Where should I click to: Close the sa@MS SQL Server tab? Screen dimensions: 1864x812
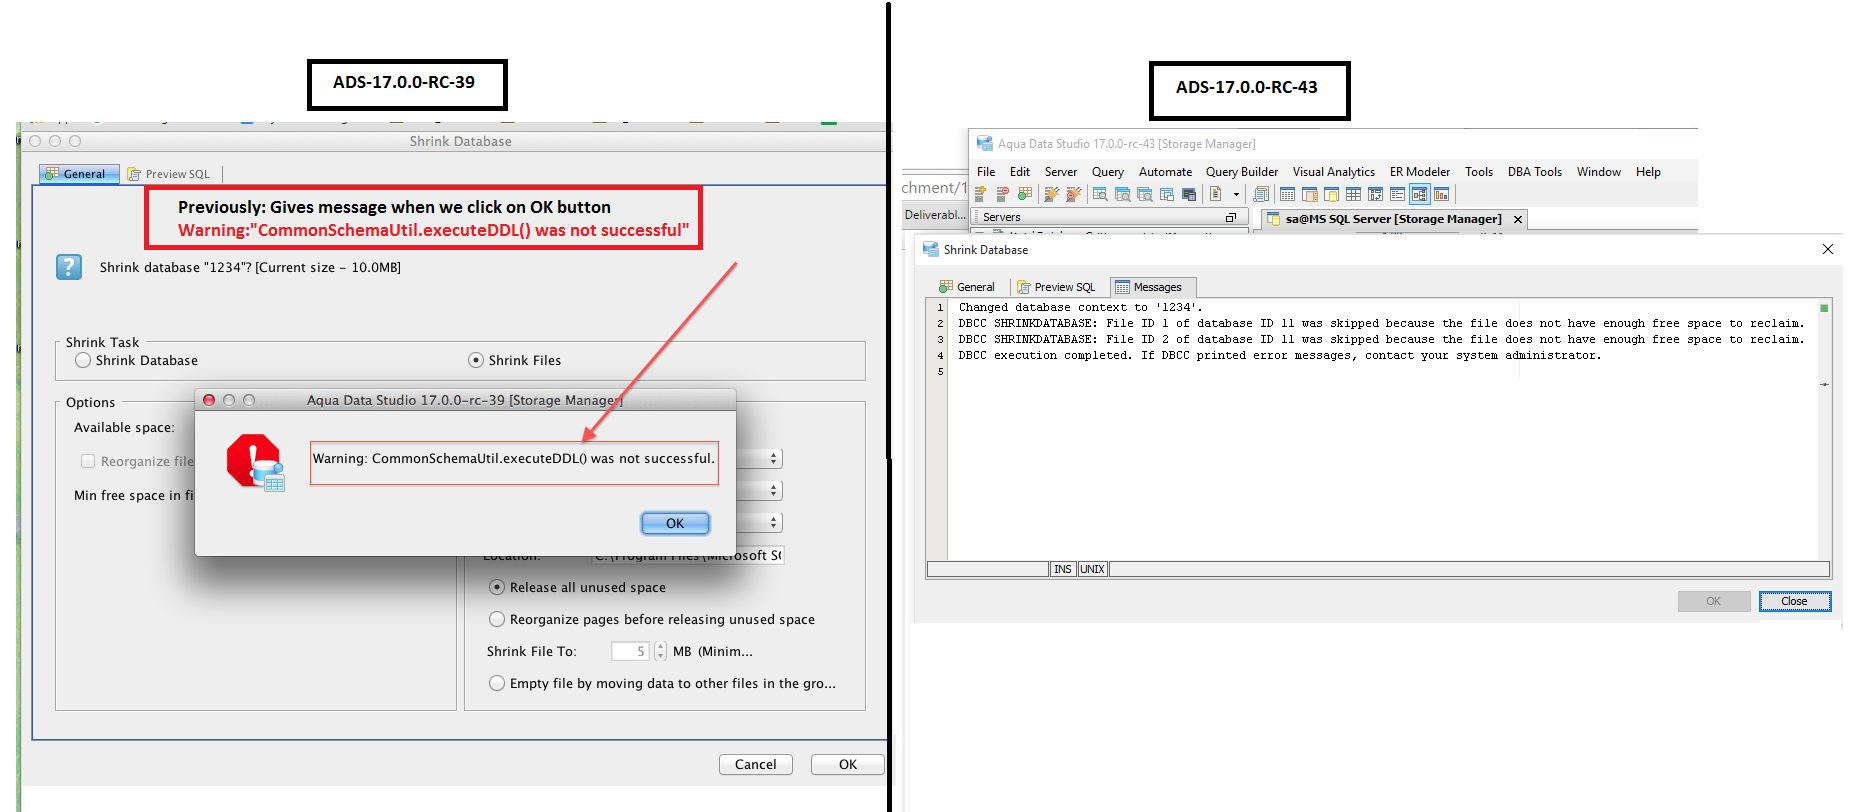pyautogui.click(x=1518, y=219)
